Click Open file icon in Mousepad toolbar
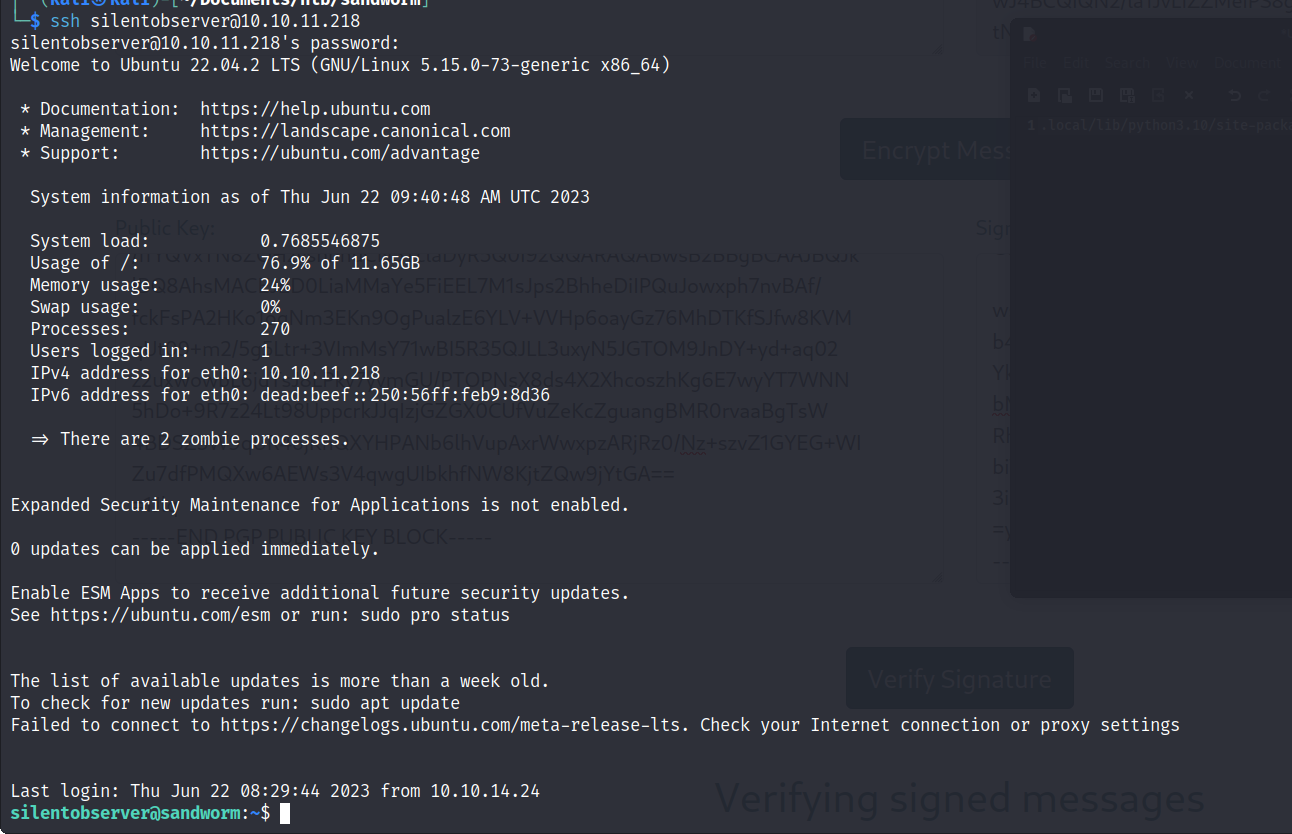The image size is (1292, 834). click(x=1065, y=95)
